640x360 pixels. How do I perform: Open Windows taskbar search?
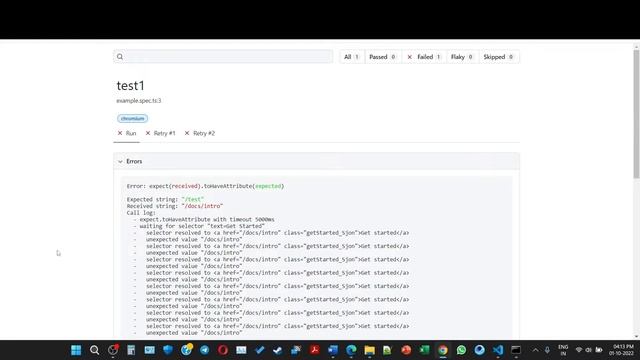(94, 350)
